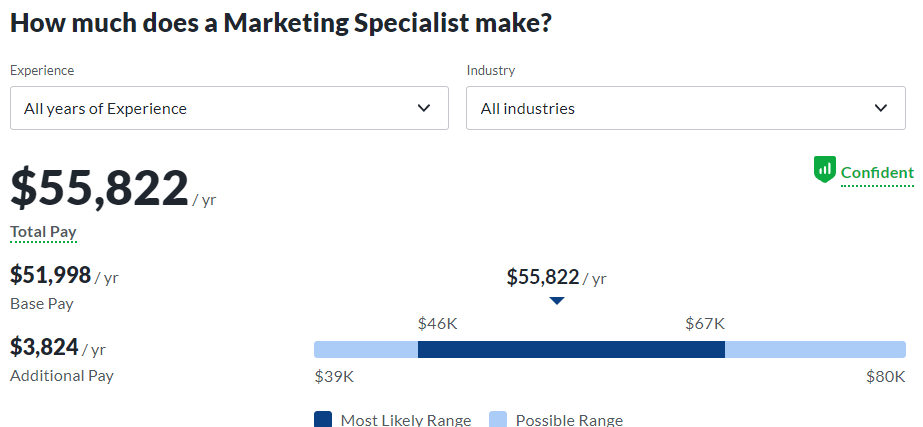The height and width of the screenshot is (427, 923).
Task: Open the All industries dropdown
Action: pos(686,108)
